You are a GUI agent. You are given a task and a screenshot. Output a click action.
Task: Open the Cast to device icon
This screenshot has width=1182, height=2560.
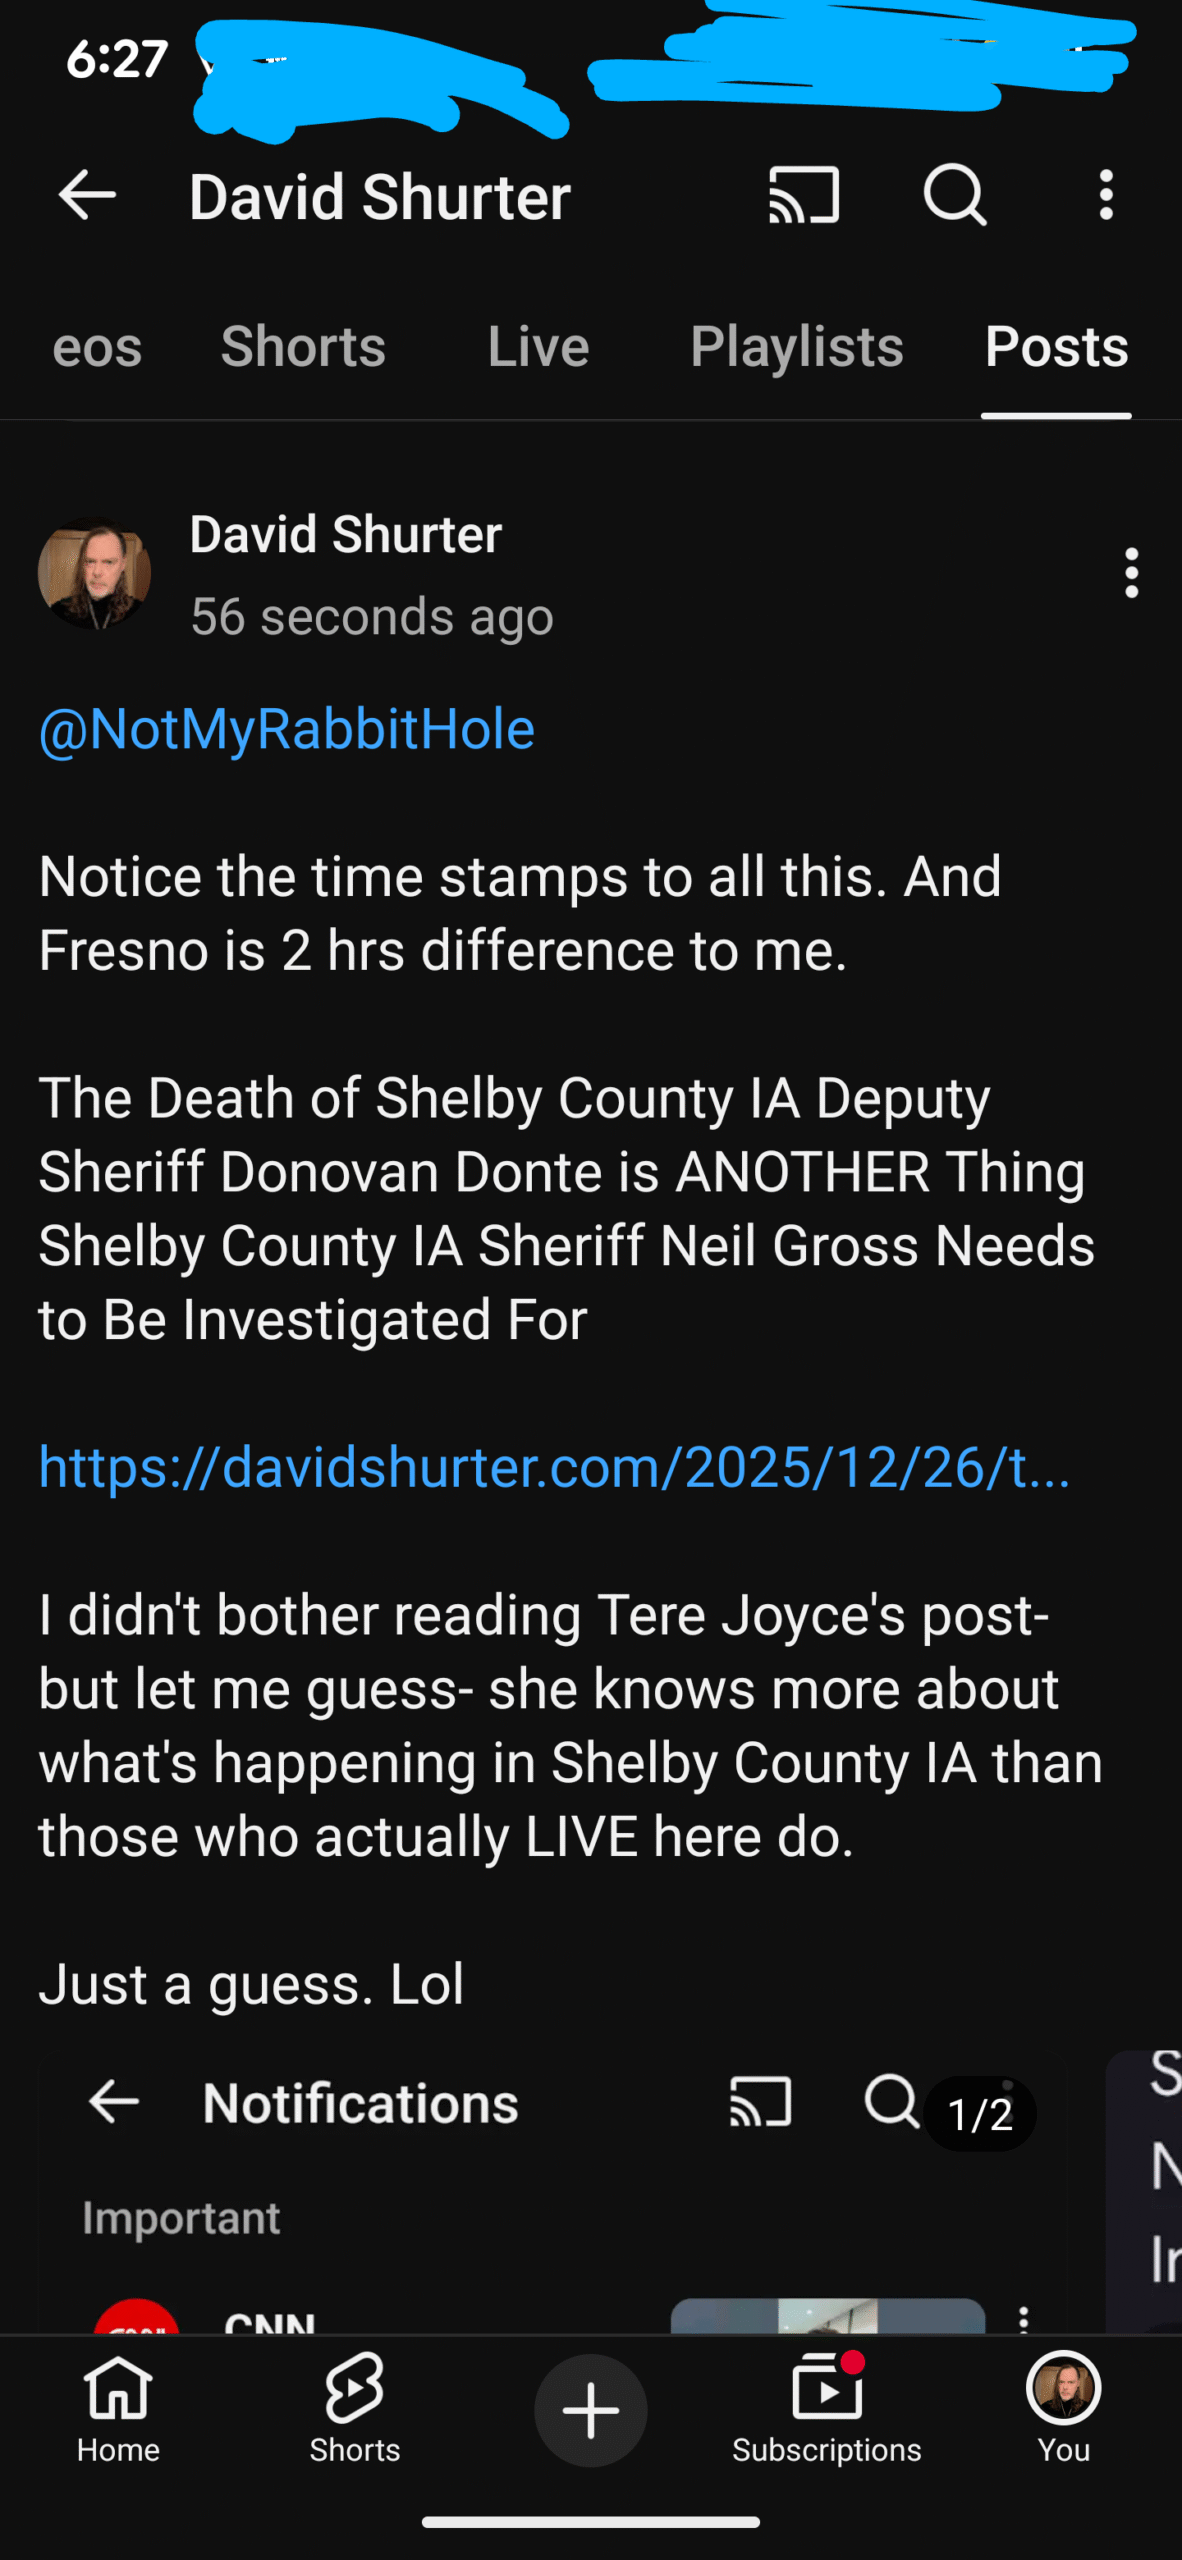pos(803,195)
